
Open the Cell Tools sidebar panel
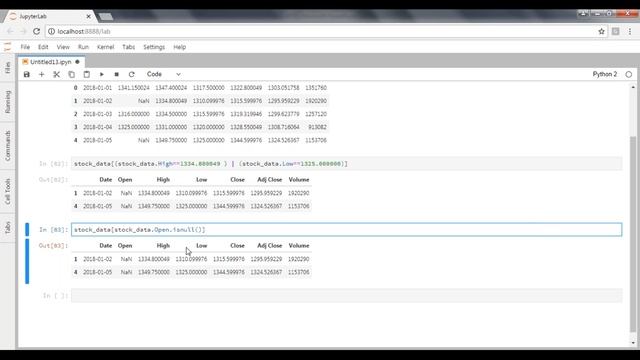point(8,191)
